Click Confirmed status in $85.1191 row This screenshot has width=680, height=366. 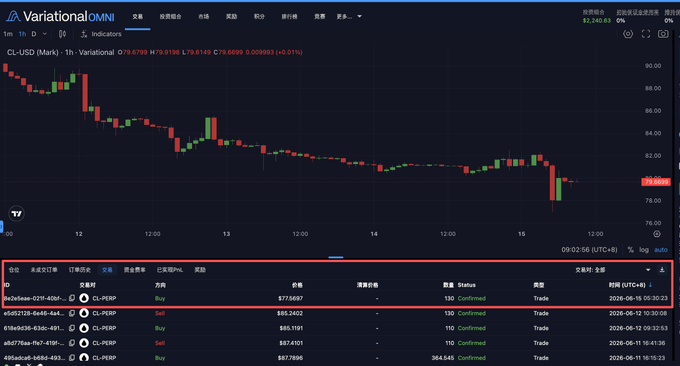click(471, 328)
